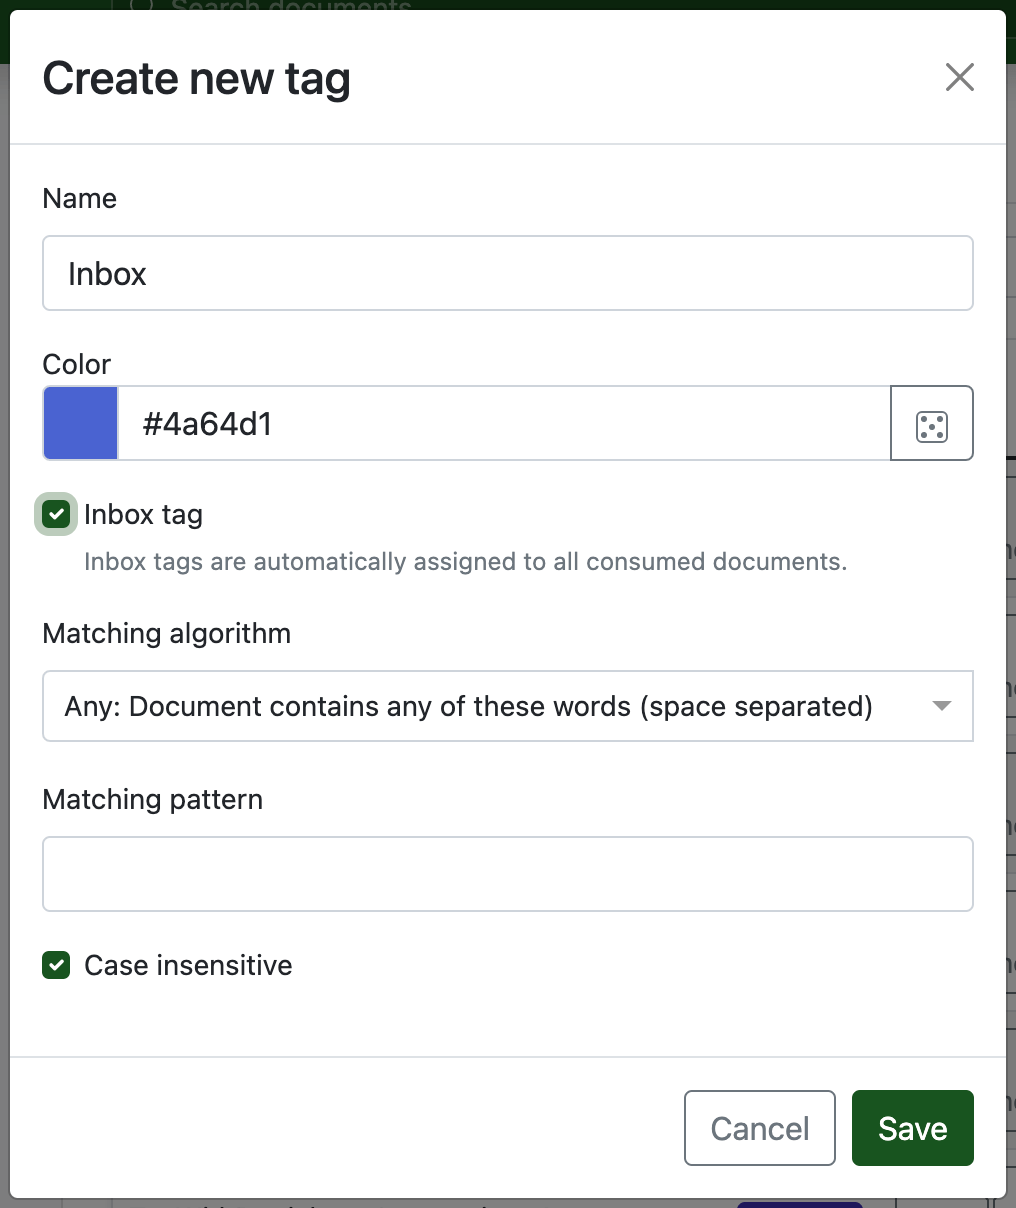Click the empty Matching pattern input
This screenshot has height=1208, width=1016.
(x=507, y=874)
